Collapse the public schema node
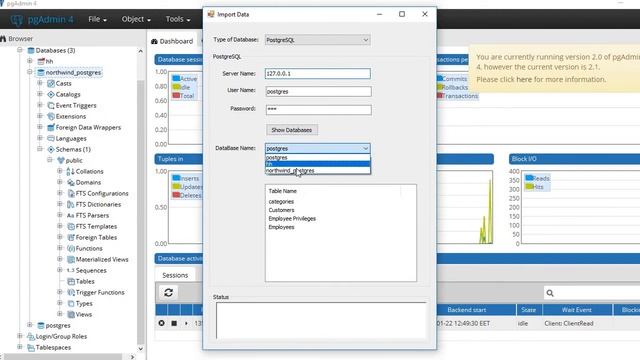This screenshot has height=360, width=640. (x=50, y=160)
